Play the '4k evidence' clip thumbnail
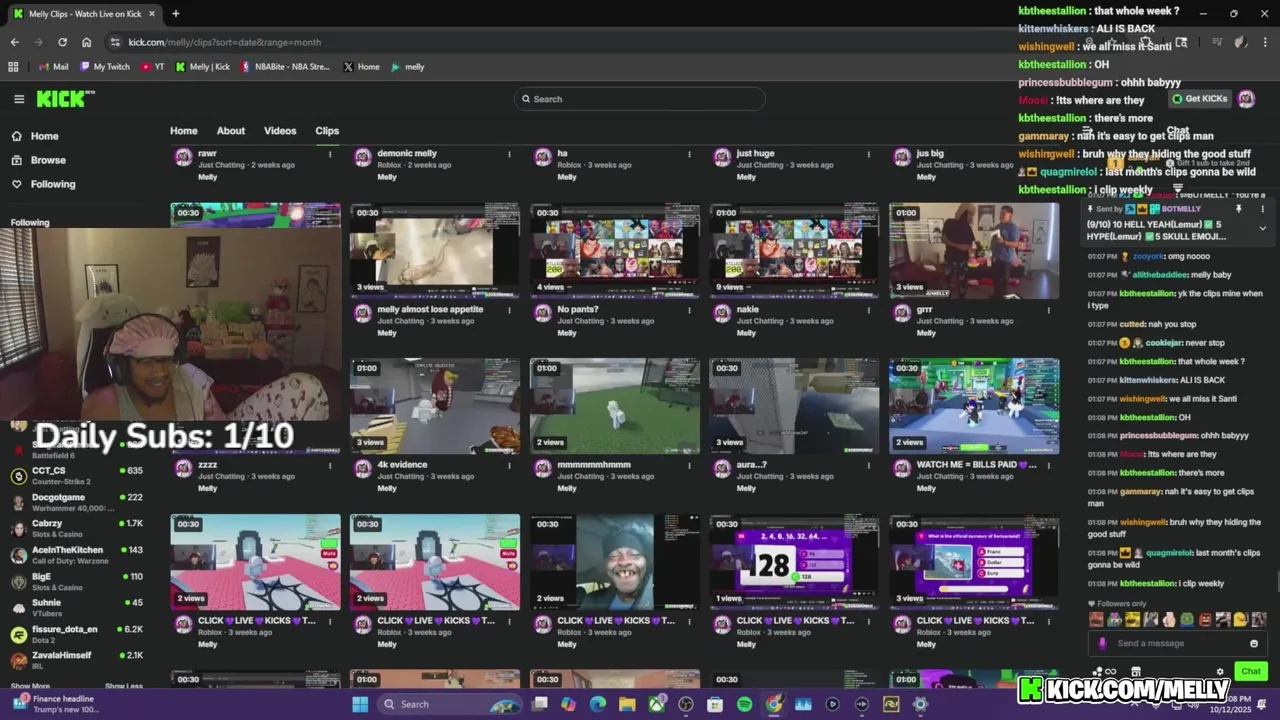Screen dimensions: 1280x720 coord(434,406)
